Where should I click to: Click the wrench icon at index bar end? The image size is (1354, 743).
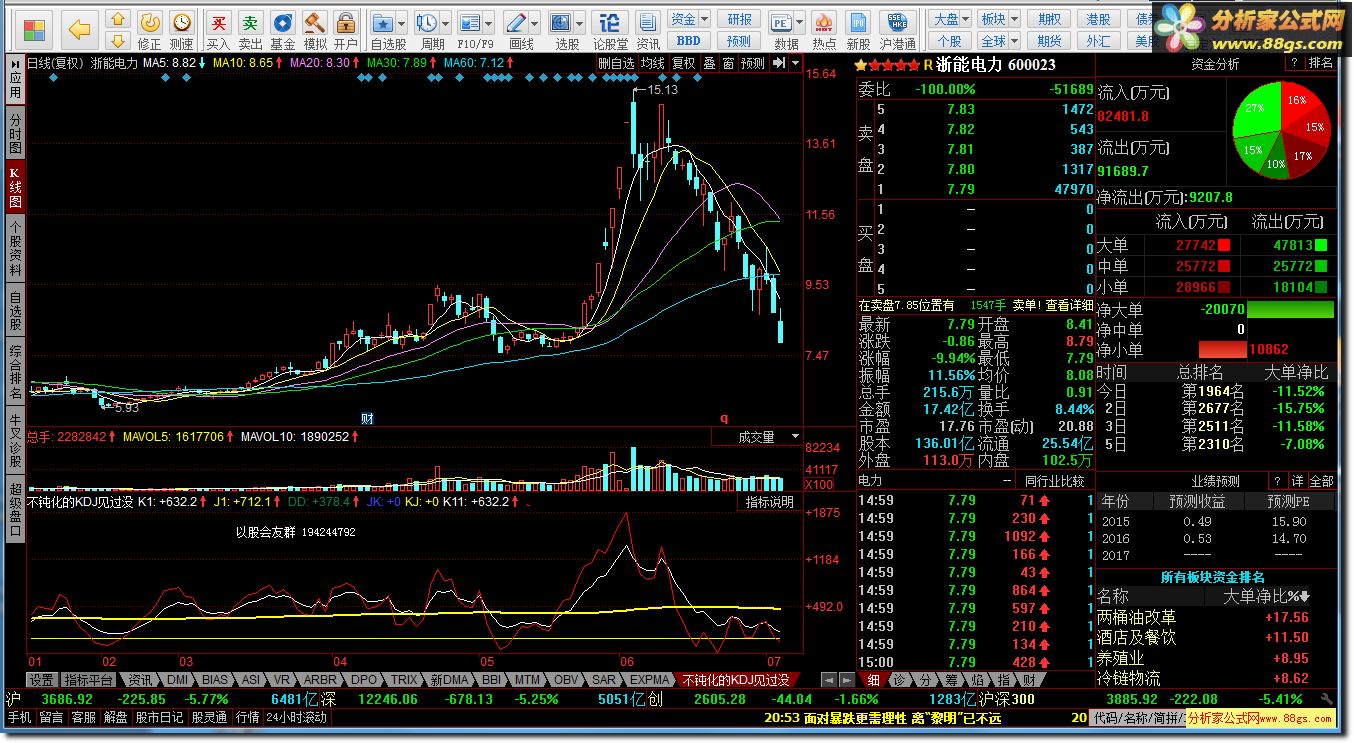(1327, 699)
